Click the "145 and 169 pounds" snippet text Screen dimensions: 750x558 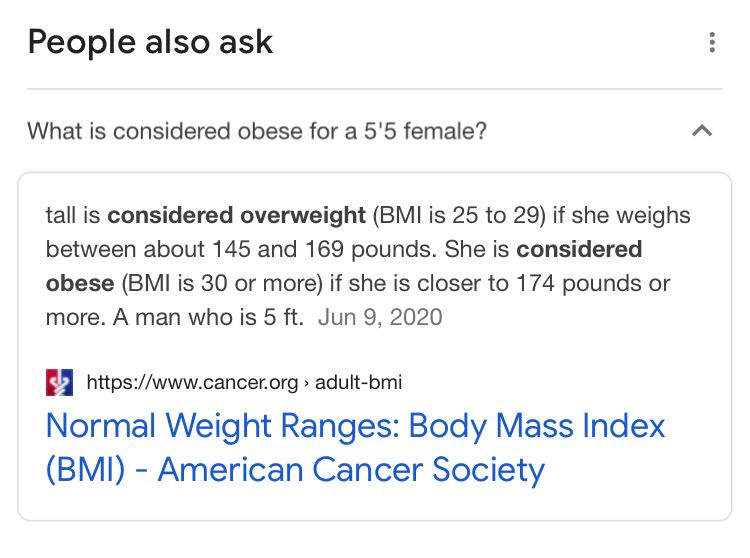tap(324, 249)
